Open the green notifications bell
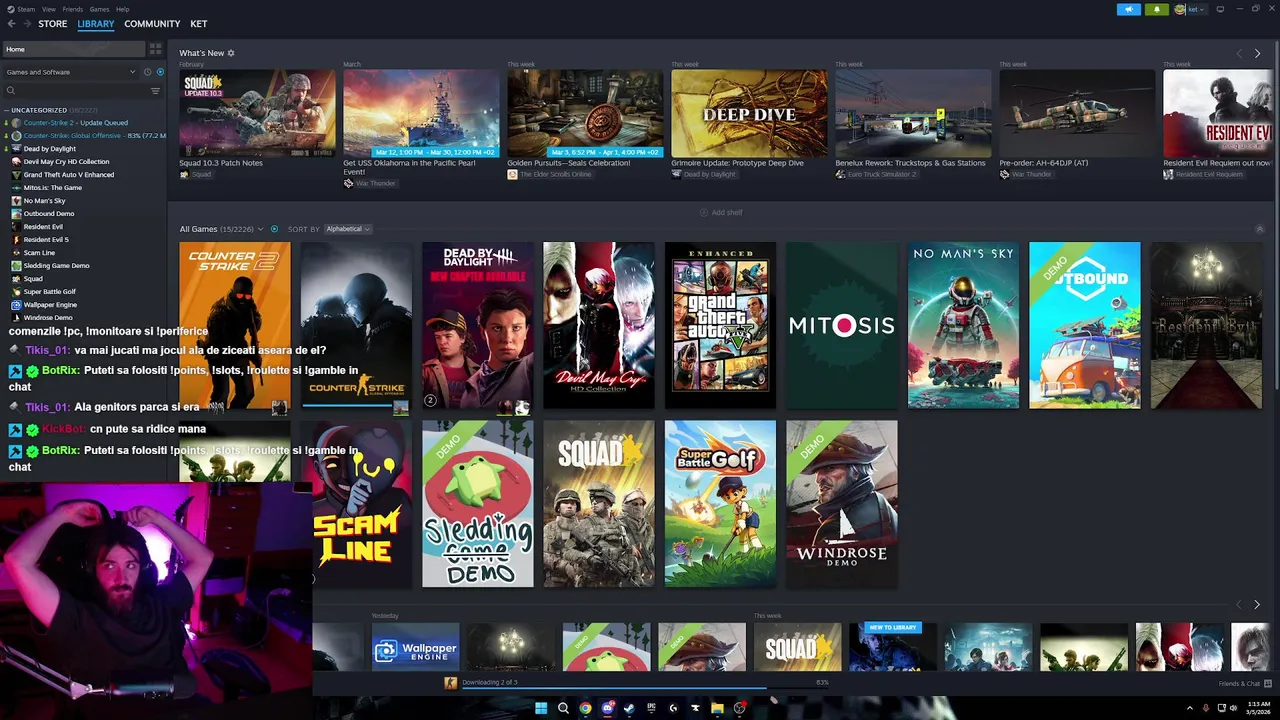Viewport: 1280px width, 720px height. [x=1157, y=9]
